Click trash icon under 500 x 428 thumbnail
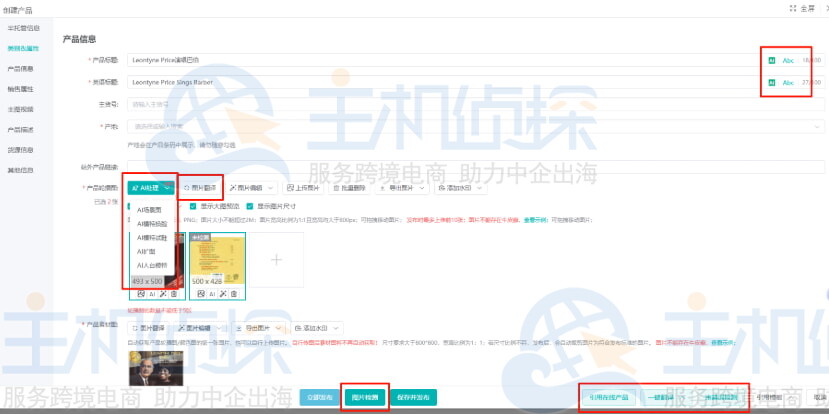The width and height of the screenshot is (829, 415). [234, 294]
